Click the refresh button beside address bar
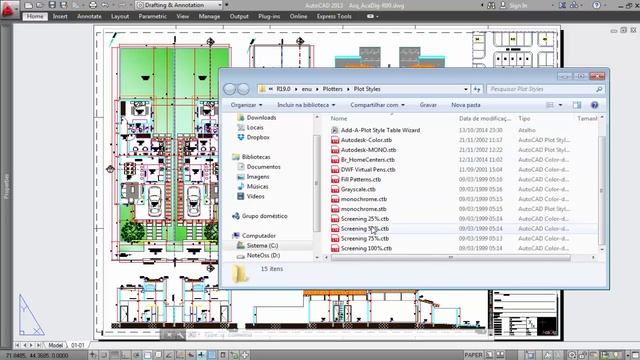The height and width of the screenshot is (360, 640). 477,89
